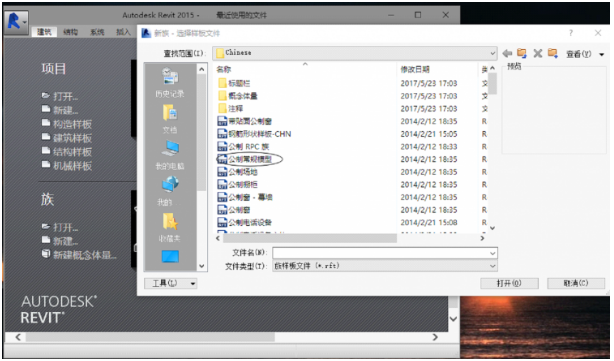Click the file list vertical scrollbar down arrow

pyautogui.click(x=493, y=228)
